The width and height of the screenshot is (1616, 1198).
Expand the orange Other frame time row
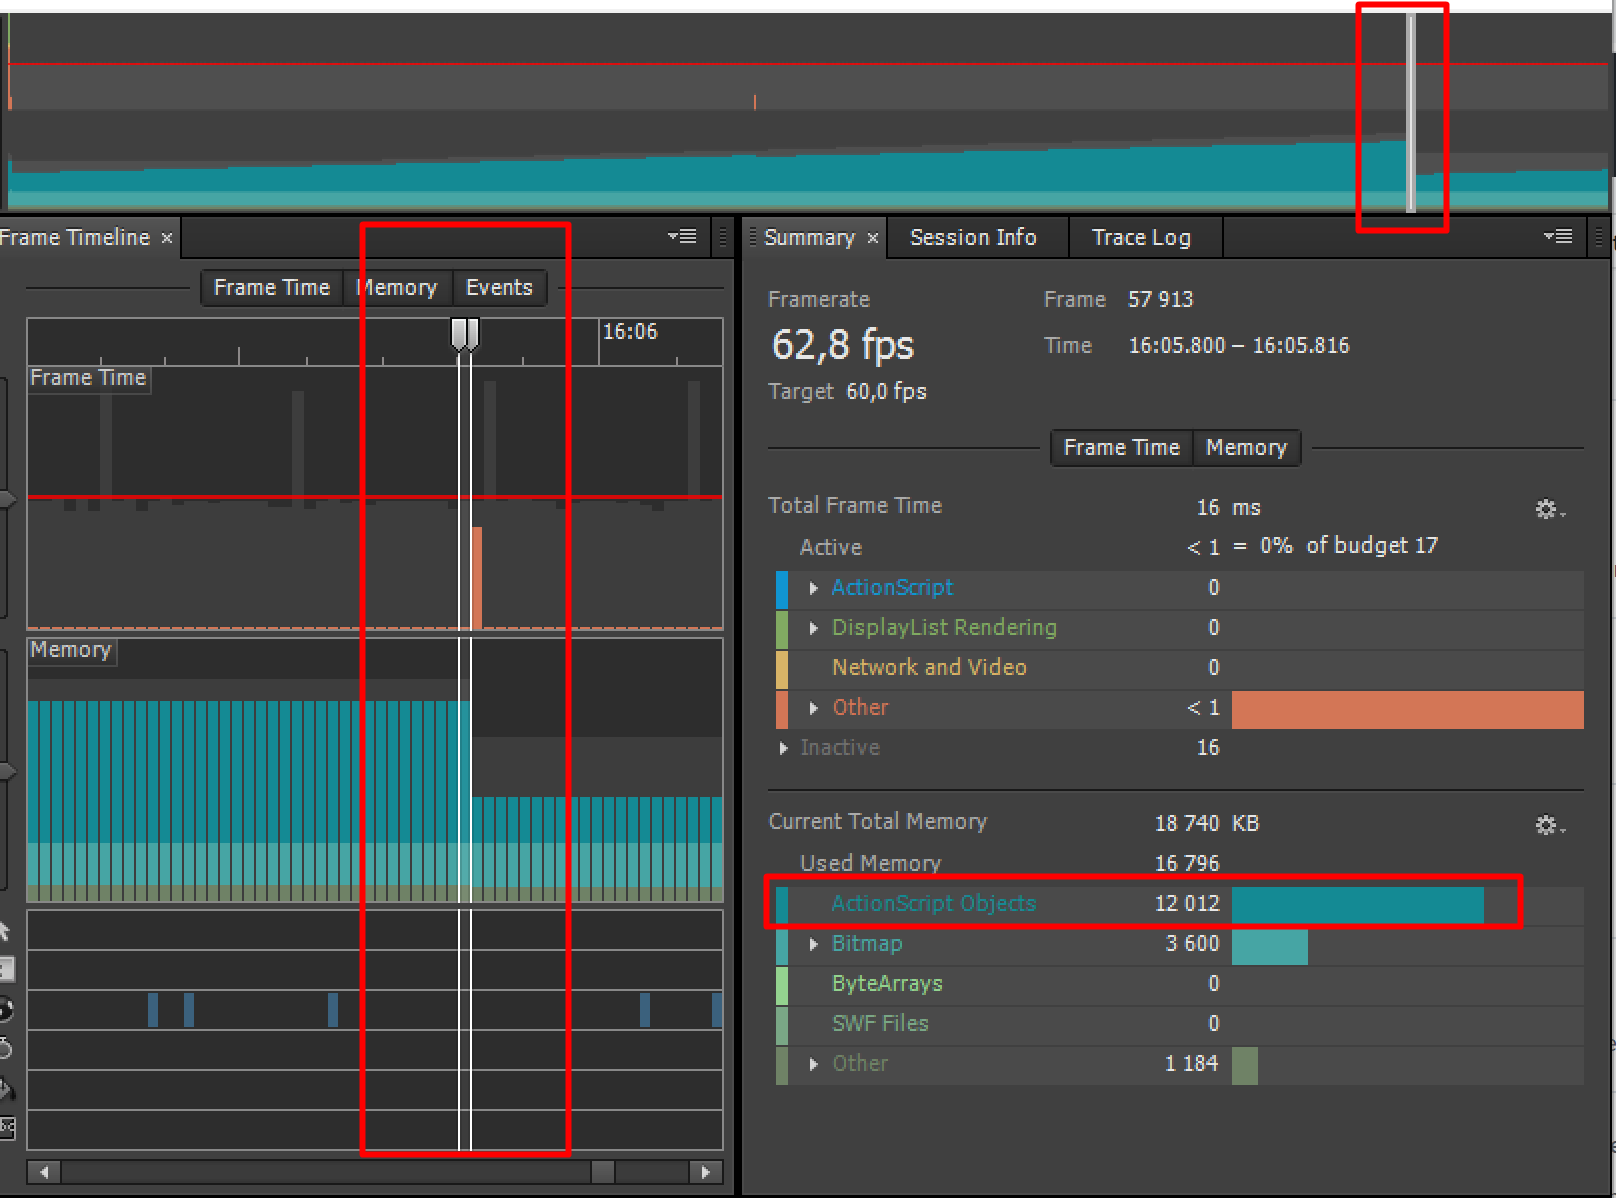tap(813, 708)
